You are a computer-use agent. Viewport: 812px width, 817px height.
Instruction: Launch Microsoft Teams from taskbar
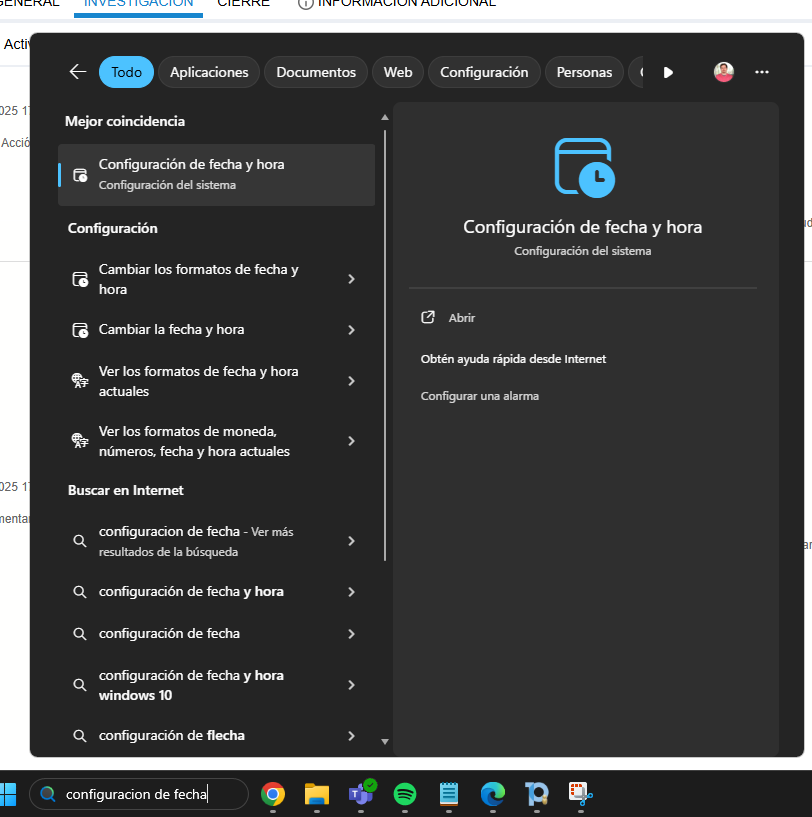[x=360, y=794]
